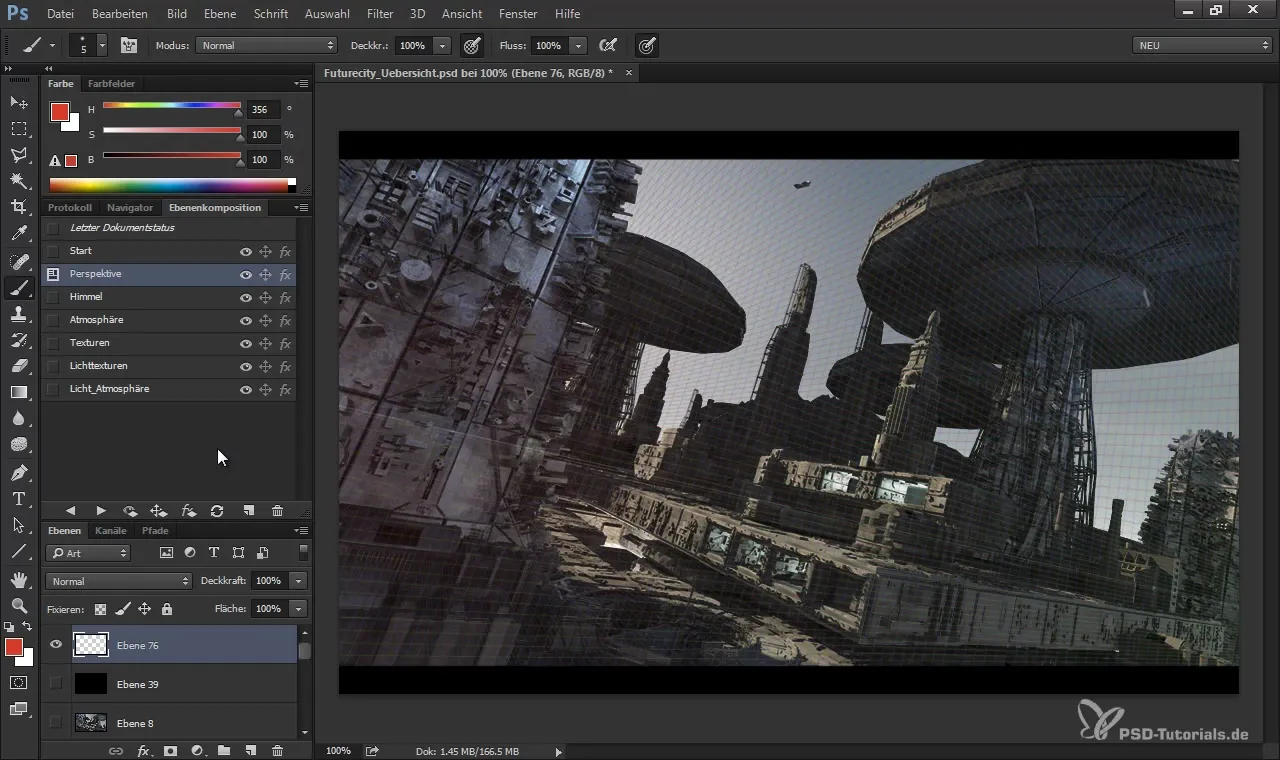
Task: Select the Healing Brush tool
Action: 19,262
